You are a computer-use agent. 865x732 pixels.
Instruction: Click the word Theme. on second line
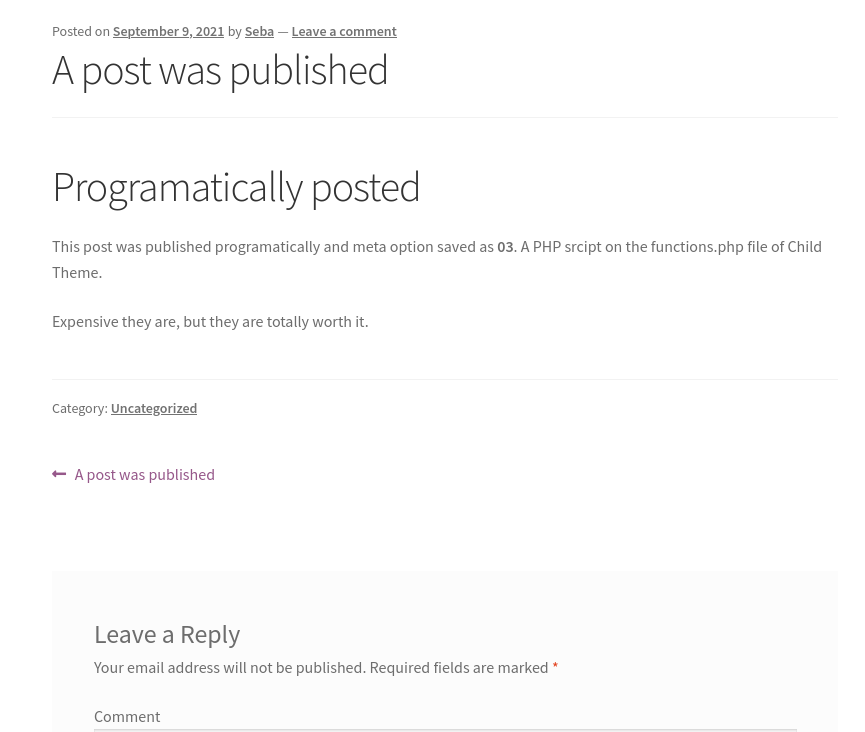pos(77,273)
